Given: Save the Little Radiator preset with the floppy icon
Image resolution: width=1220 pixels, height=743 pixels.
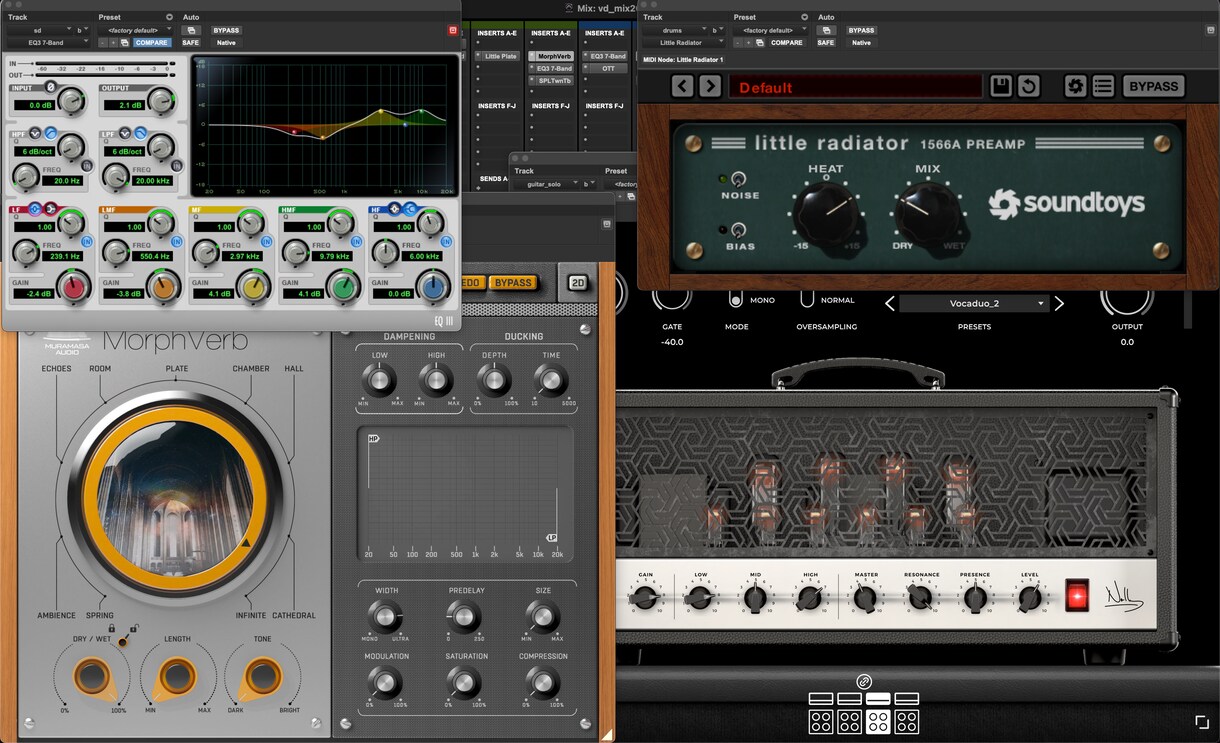Looking at the screenshot, I should [x=1001, y=87].
